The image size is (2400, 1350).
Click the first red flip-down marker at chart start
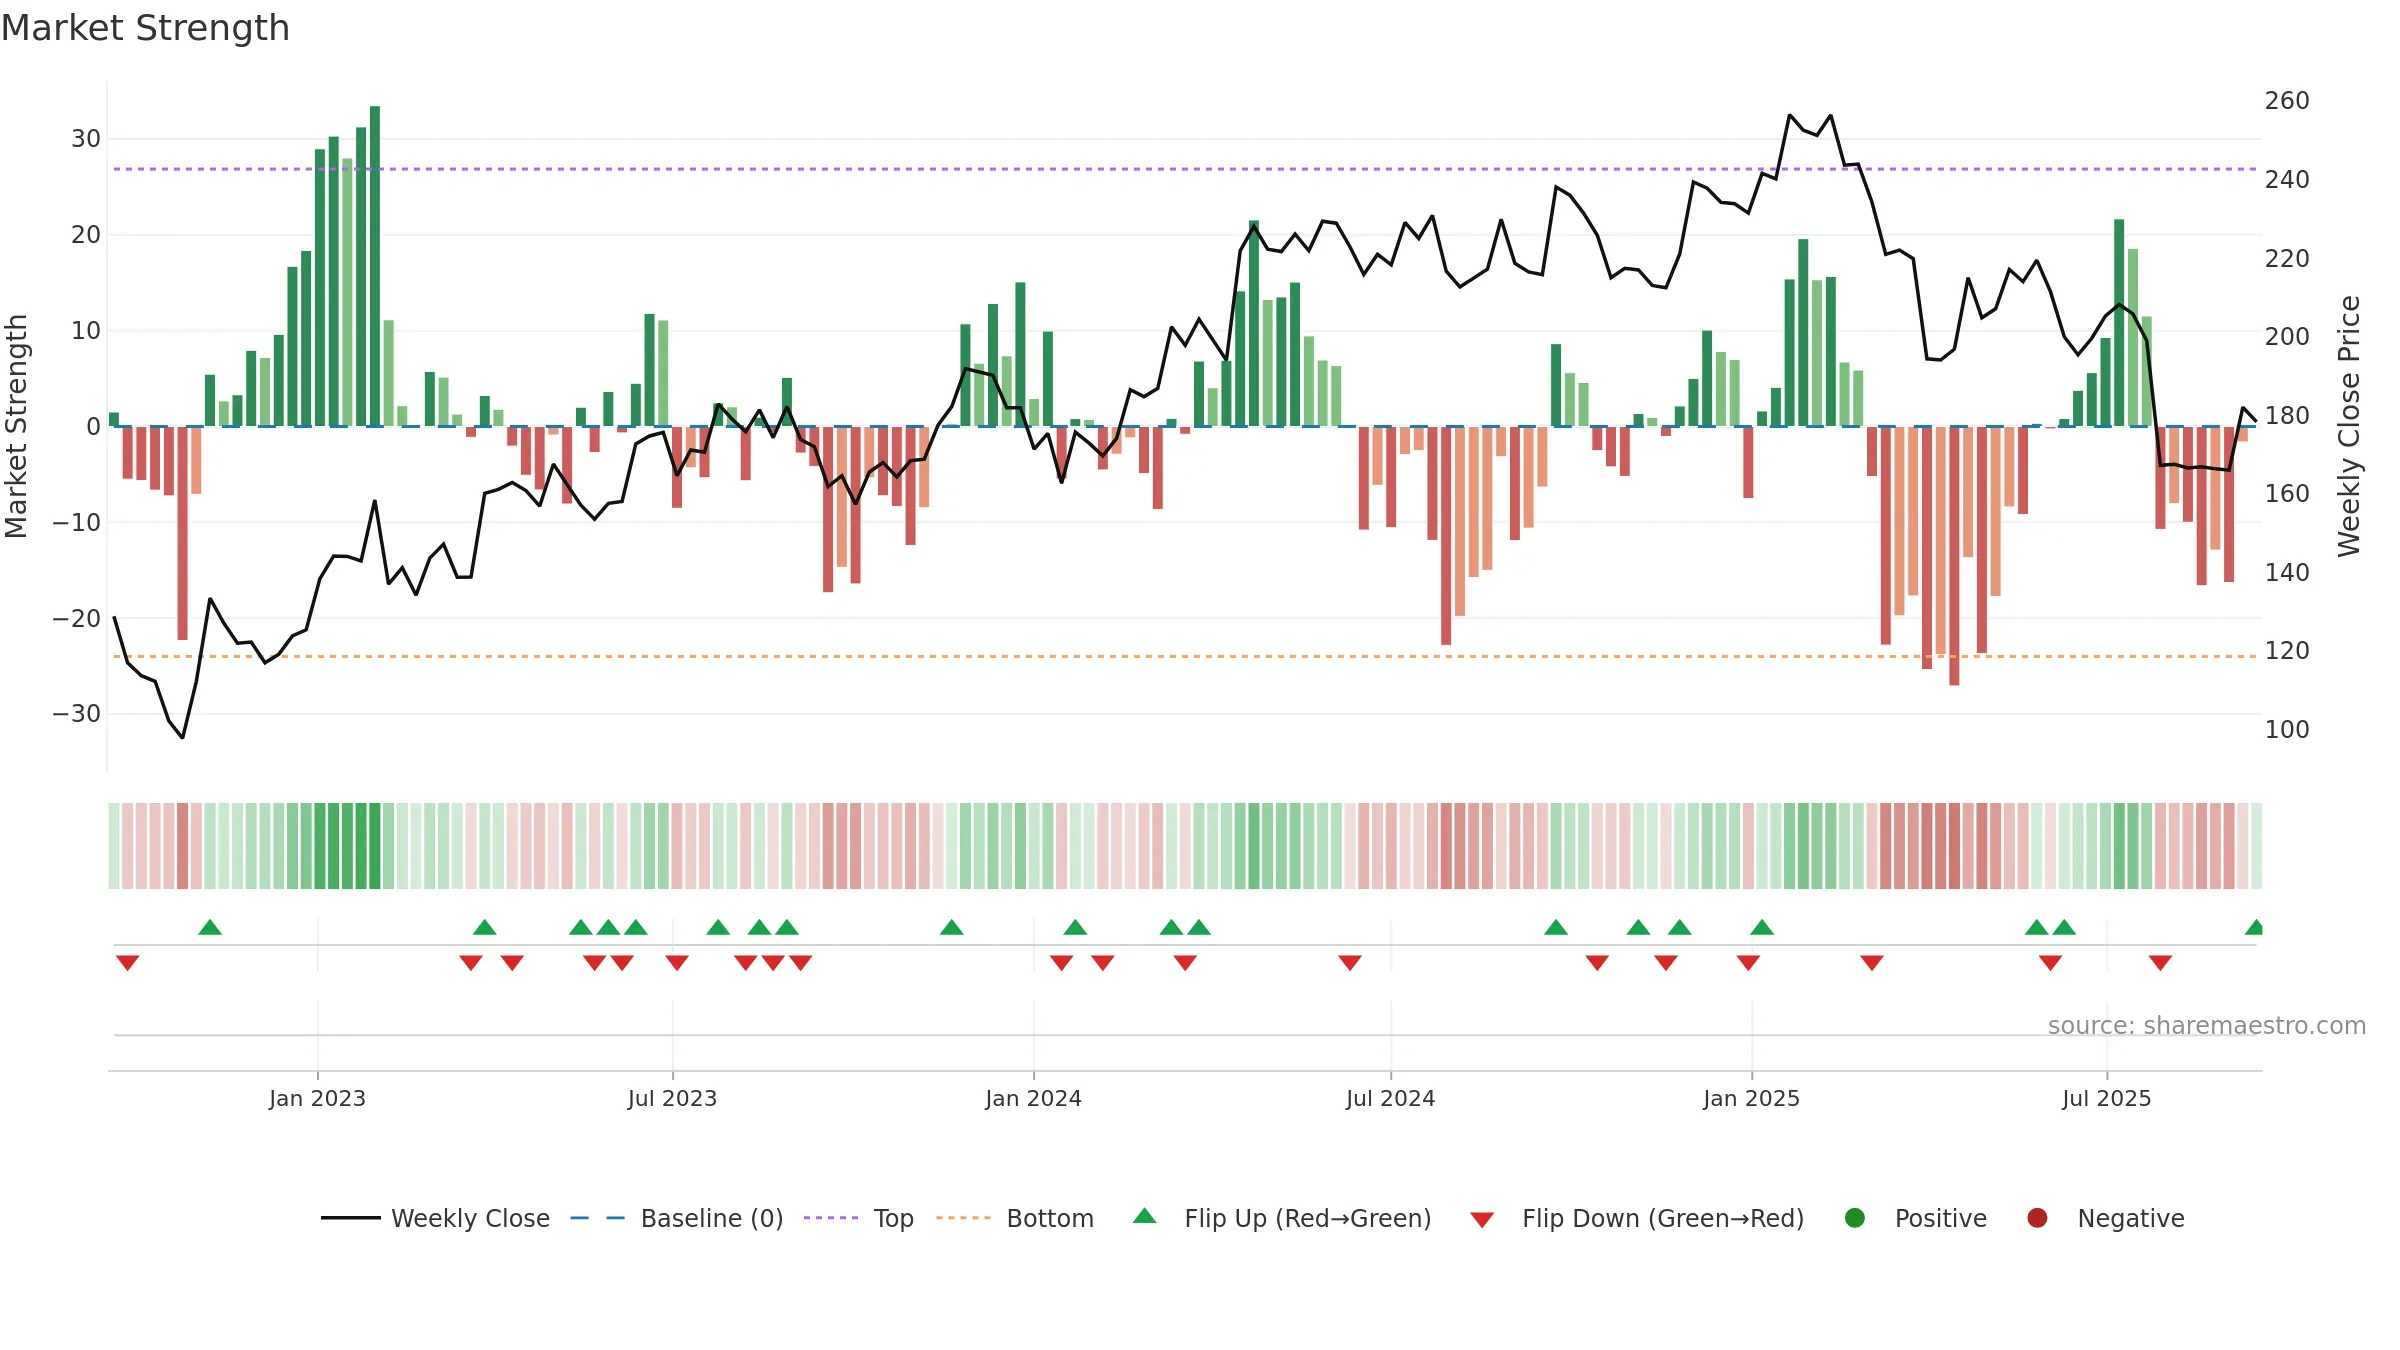(127, 963)
